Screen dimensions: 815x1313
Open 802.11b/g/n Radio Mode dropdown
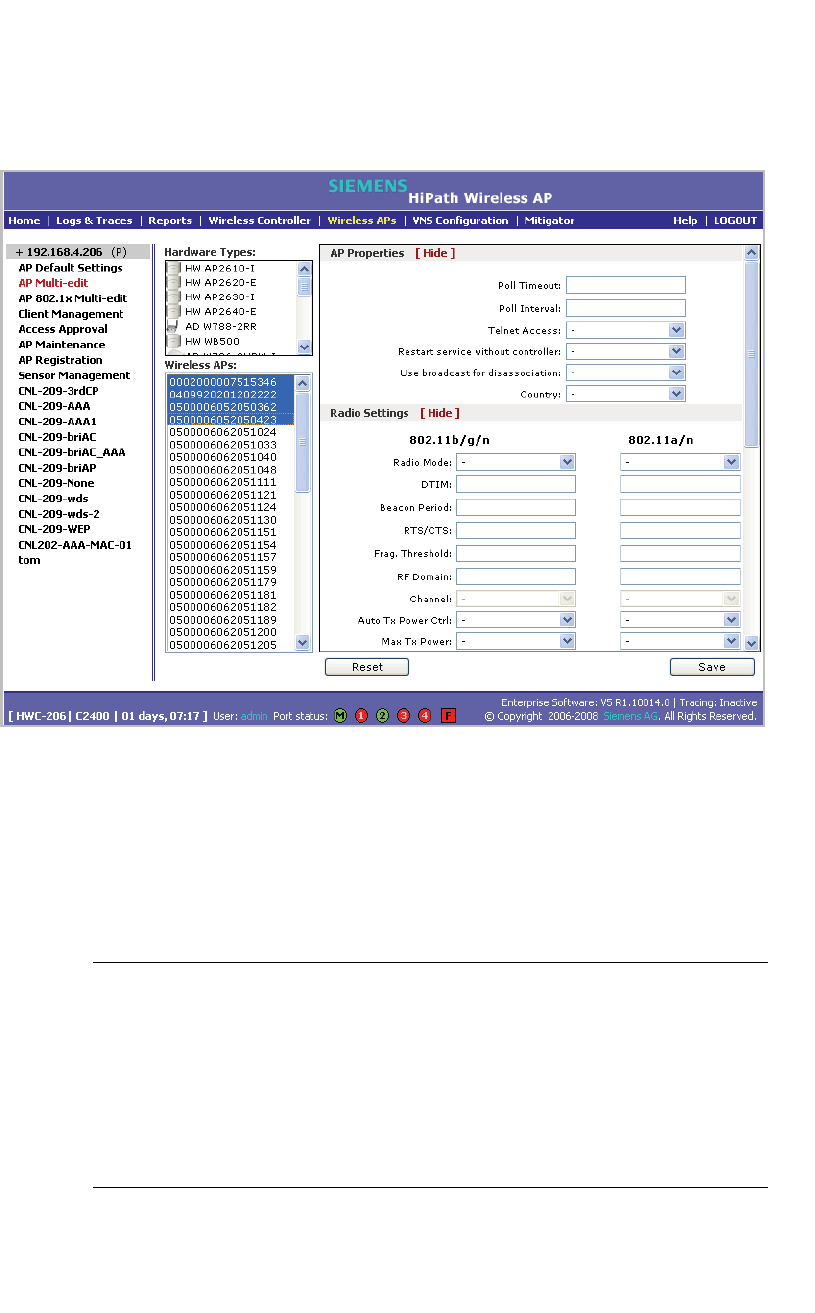[516, 462]
